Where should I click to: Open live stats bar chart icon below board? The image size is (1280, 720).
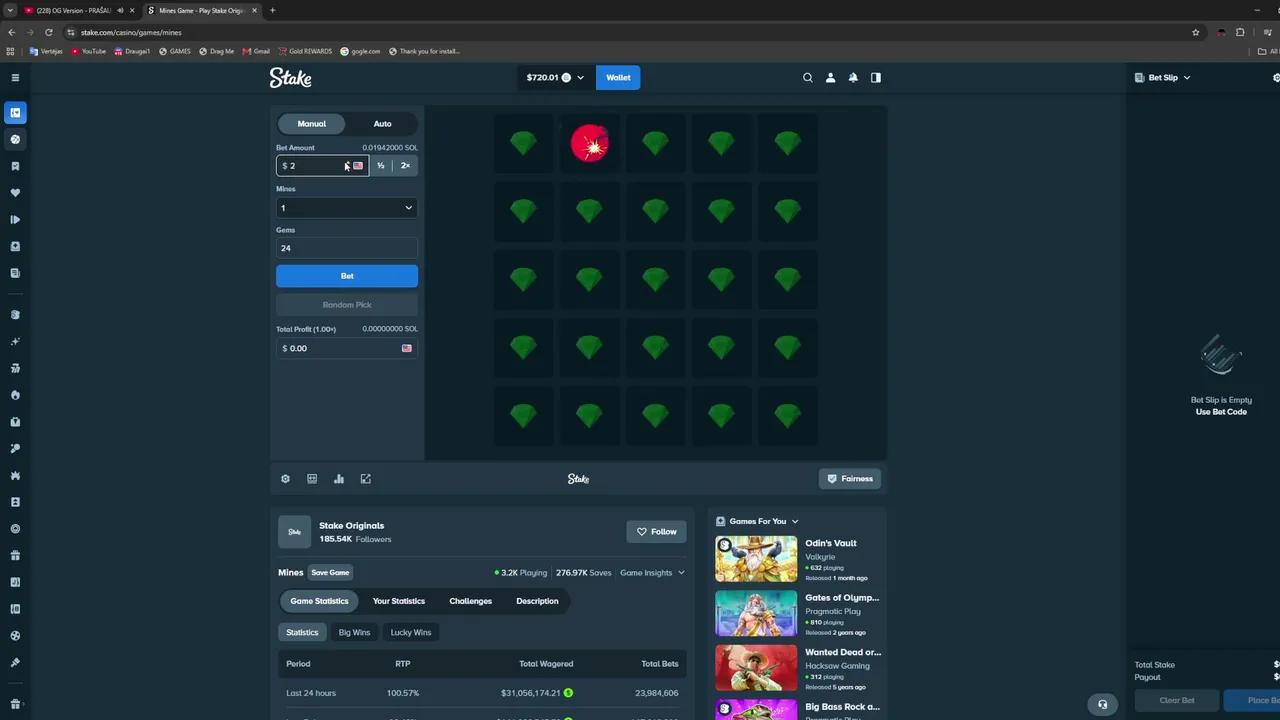[x=339, y=479]
